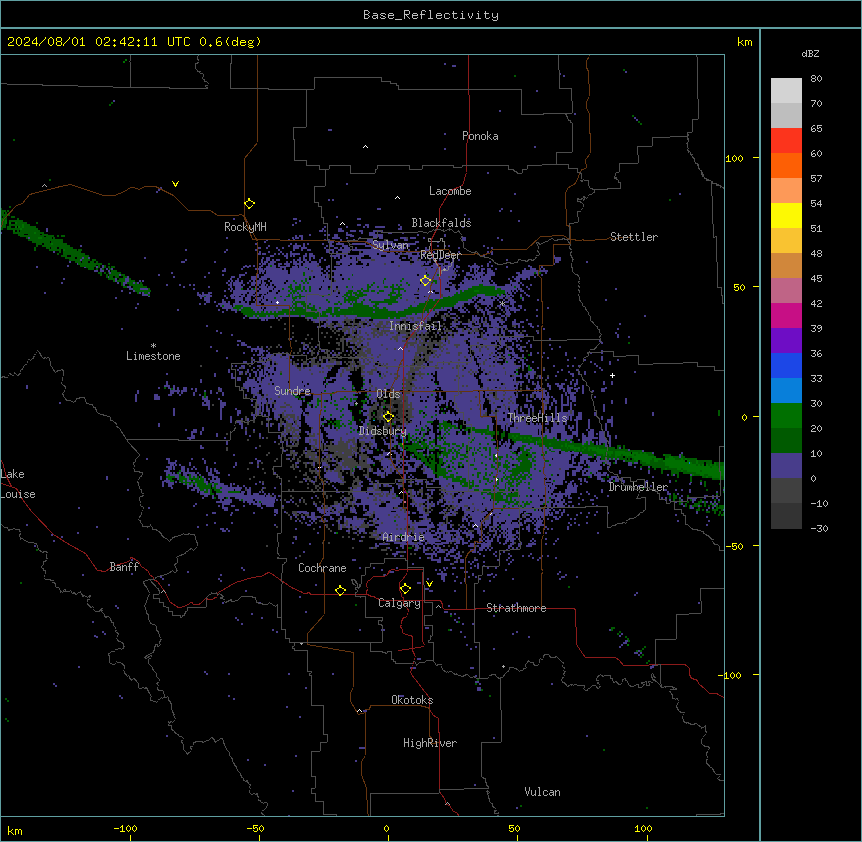Viewport: 862px width, 842px height.
Task: Select the bright green 20-30 dBZ legend swatch
Action: coord(786,416)
